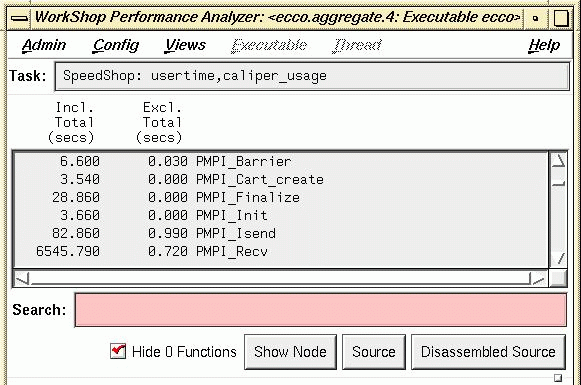Click the 0.990 exclusive time value
The height and width of the screenshot is (385, 581).
coord(168,233)
